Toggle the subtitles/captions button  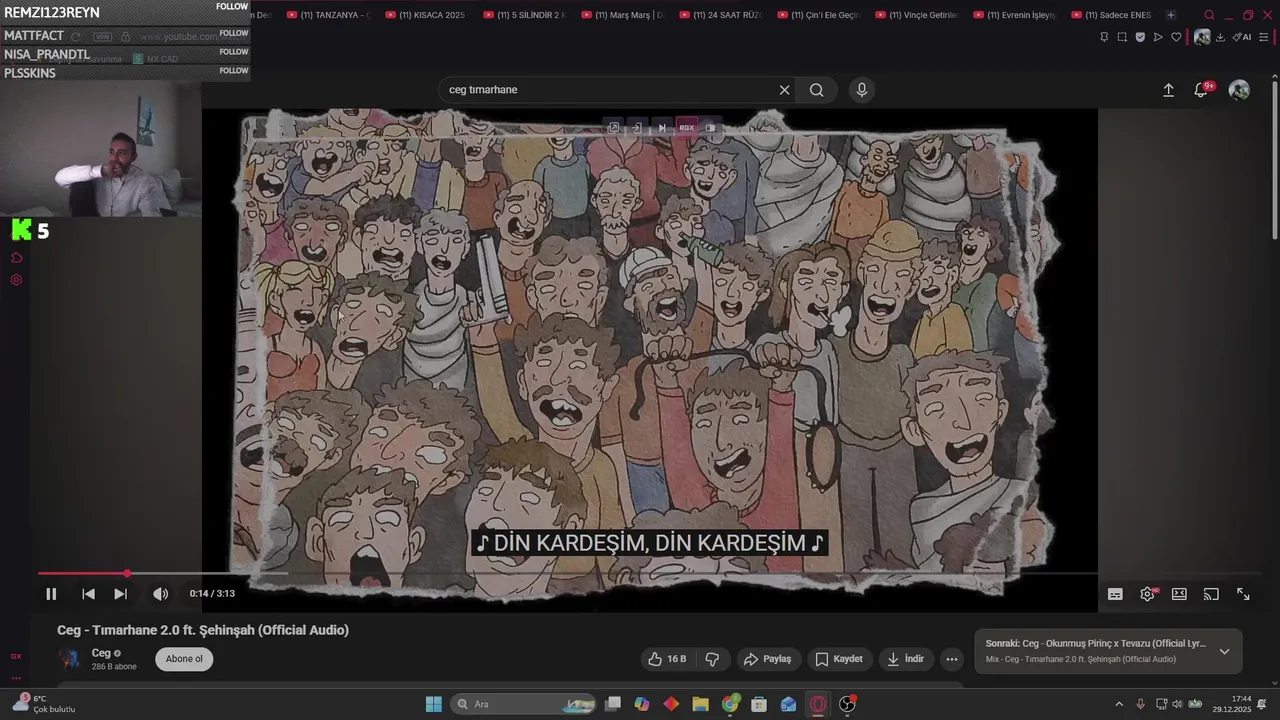[1115, 594]
